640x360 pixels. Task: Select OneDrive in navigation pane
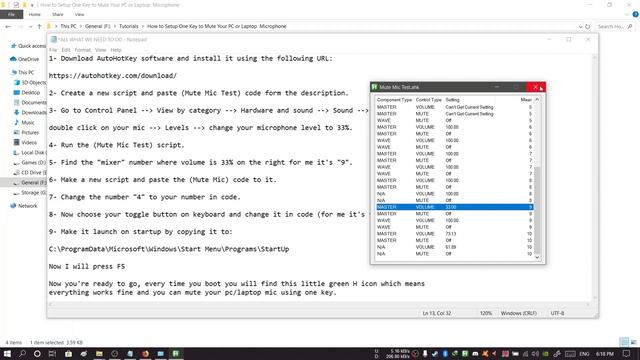click(24, 59)
